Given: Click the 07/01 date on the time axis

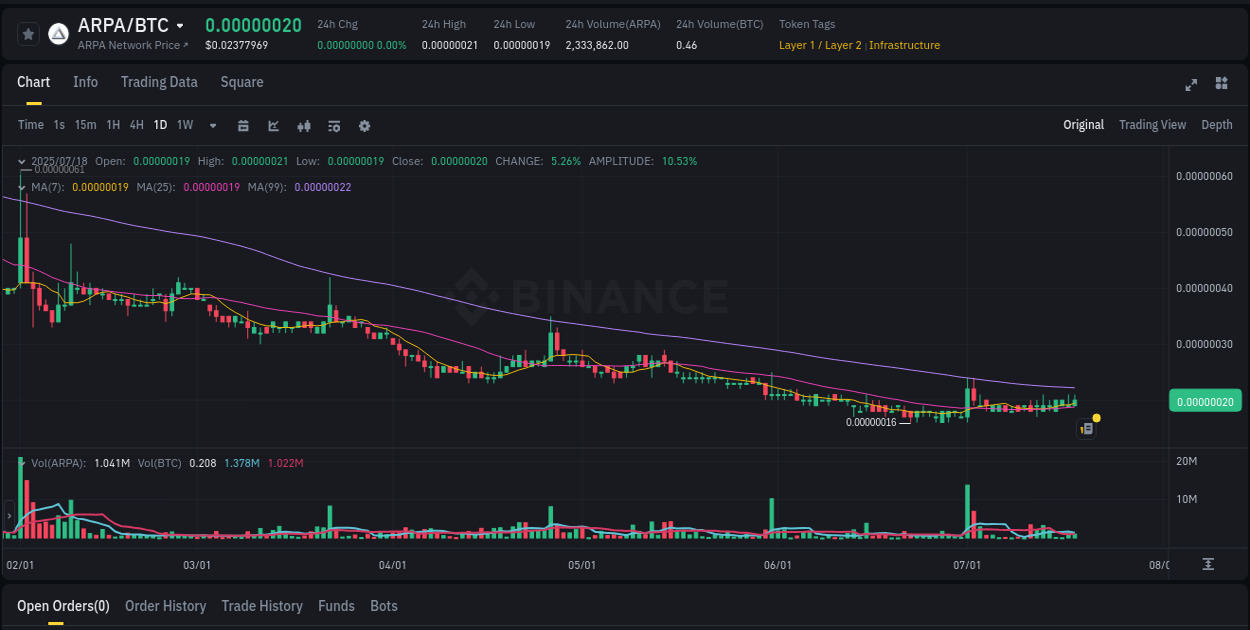Looking at the screenshot, I should [x=967, y=565].
